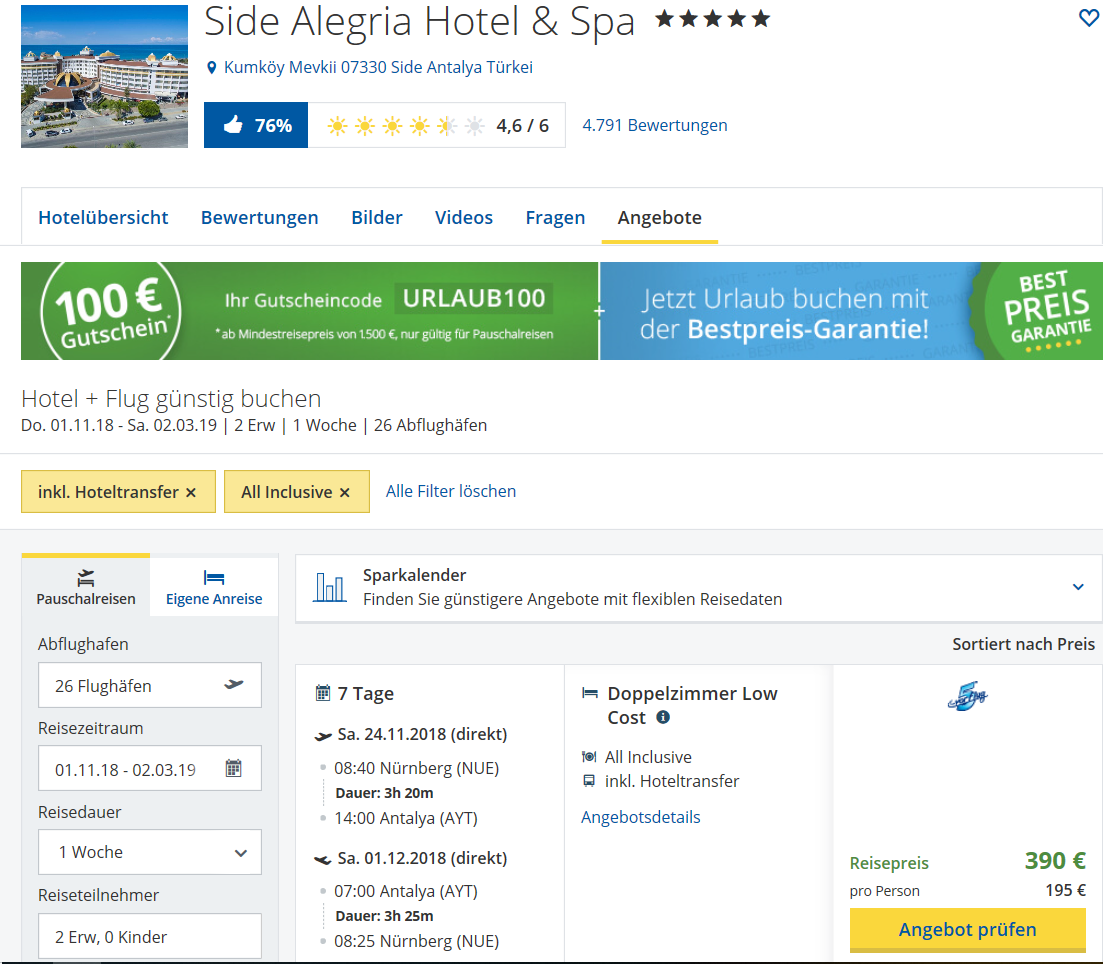Click the Bestpreis-Garantie banner
This screenshot has width=1103, height=964.
coord(851,311)
